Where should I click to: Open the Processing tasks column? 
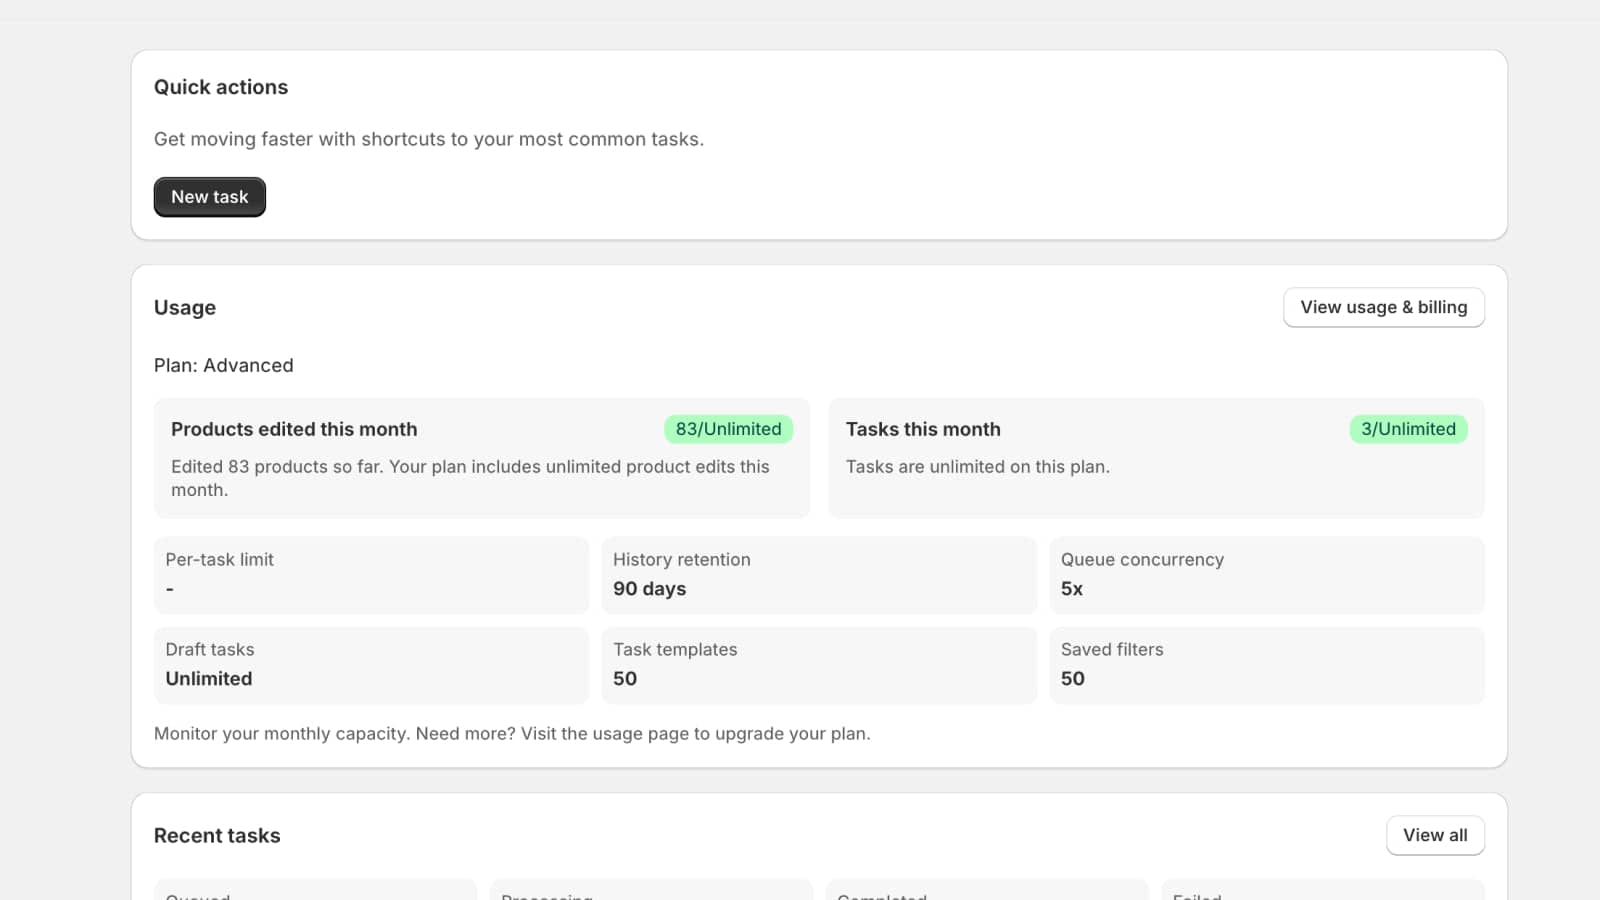click(650, 893)
